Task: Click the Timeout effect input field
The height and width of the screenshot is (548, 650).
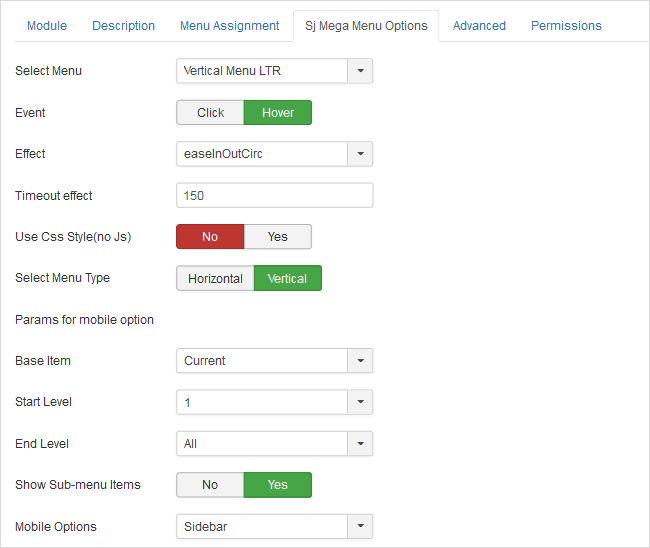Action: click(x=274, y=195)
